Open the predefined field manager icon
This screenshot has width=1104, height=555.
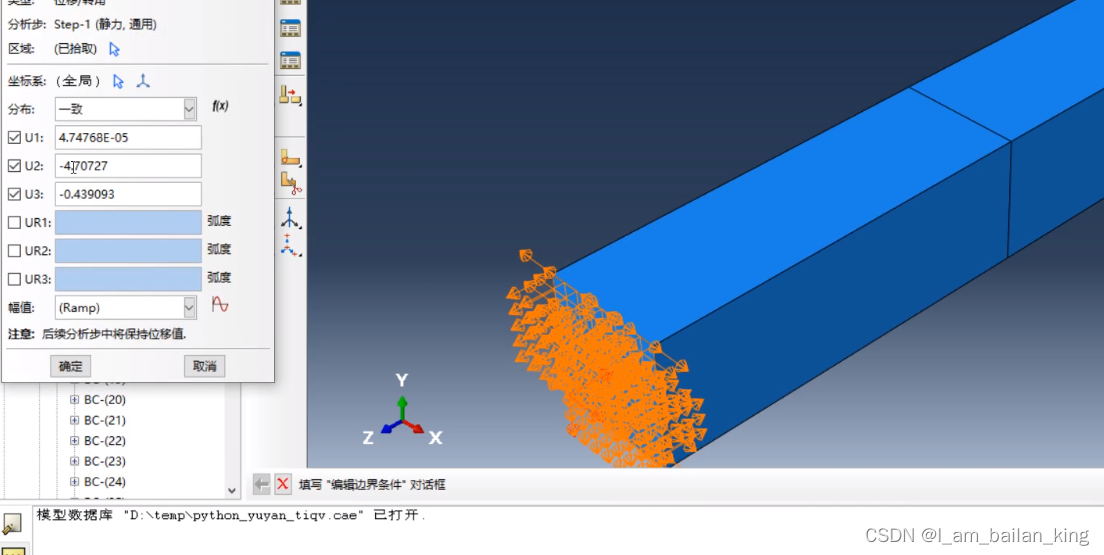click(x=290, y=28)
